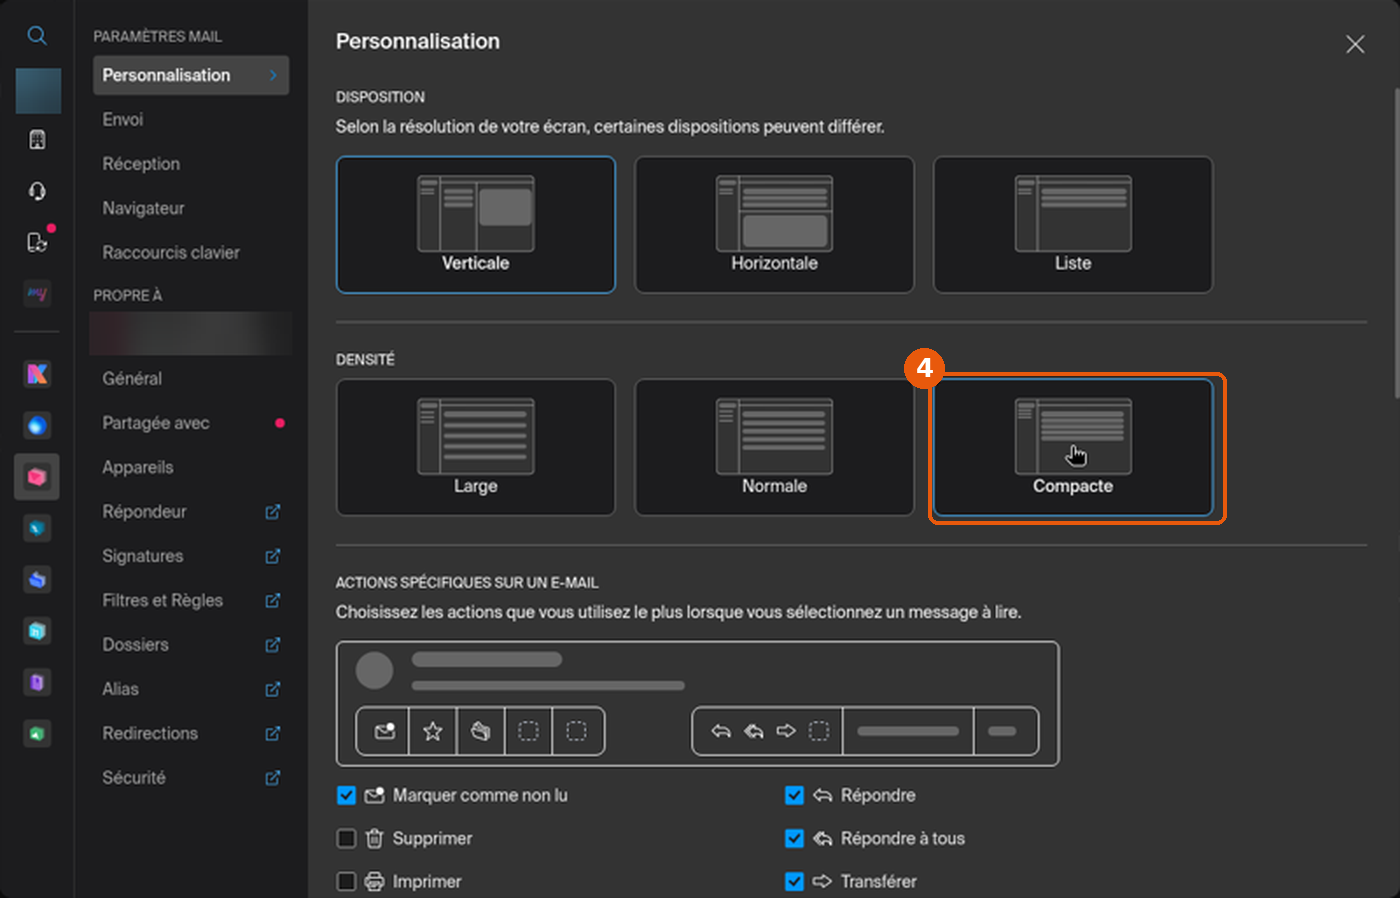
Task: Choose Large density option
Action: pos(476,447)
